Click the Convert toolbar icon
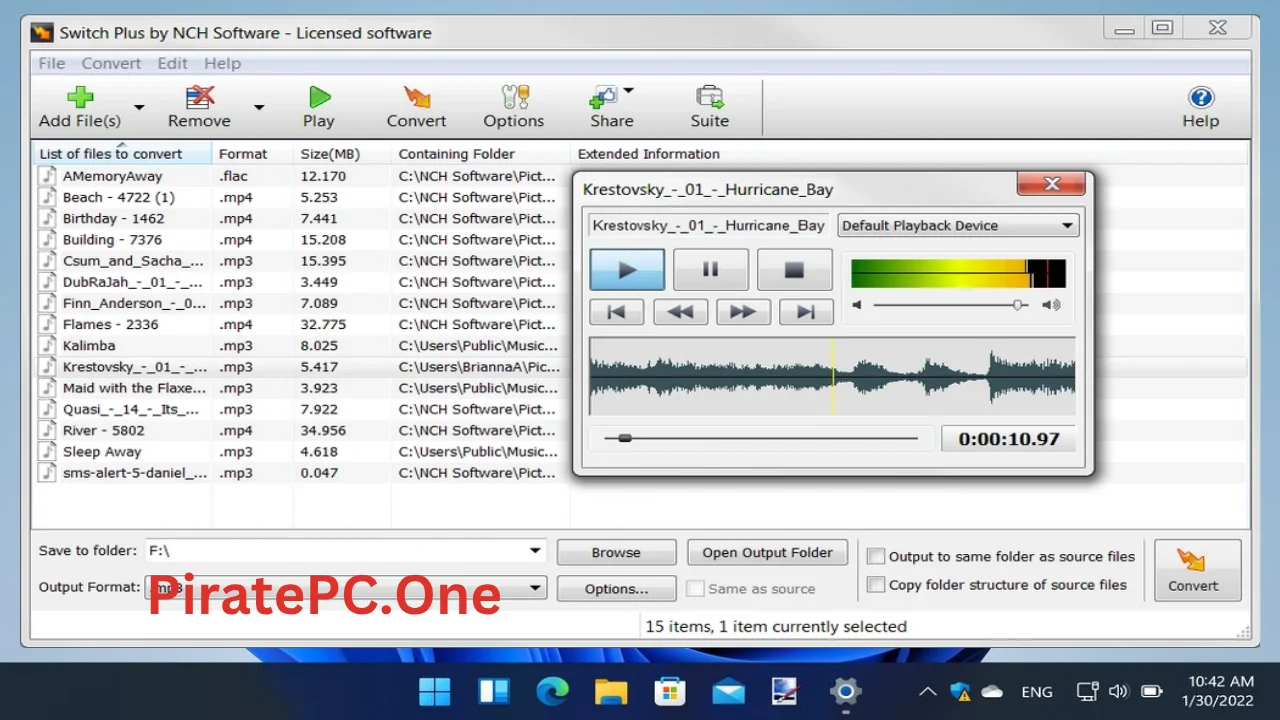This screenshot has width=1280, height=720. click(x=416, y=97)
